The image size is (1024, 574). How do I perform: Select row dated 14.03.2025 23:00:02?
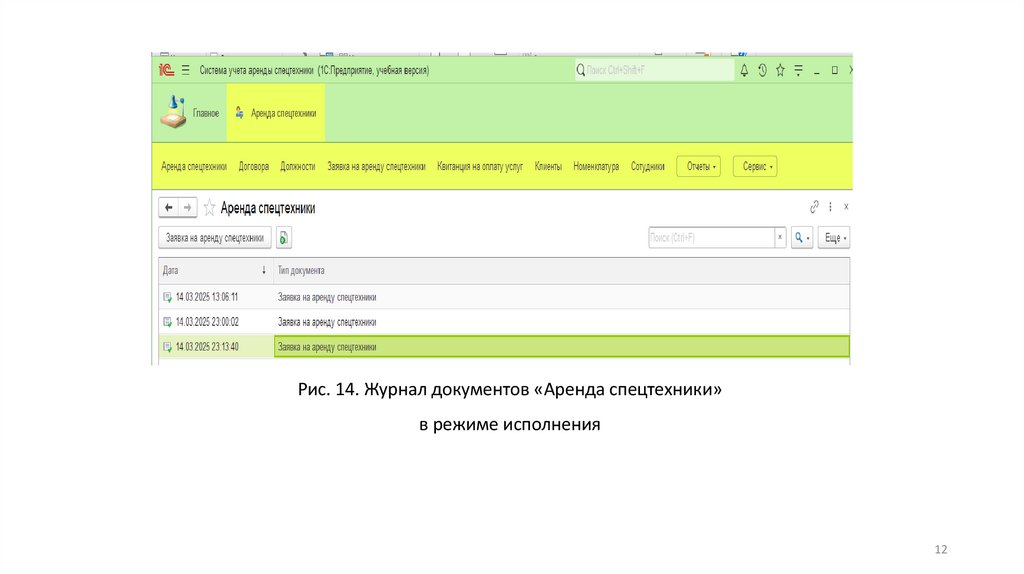(x=504, y=322)
